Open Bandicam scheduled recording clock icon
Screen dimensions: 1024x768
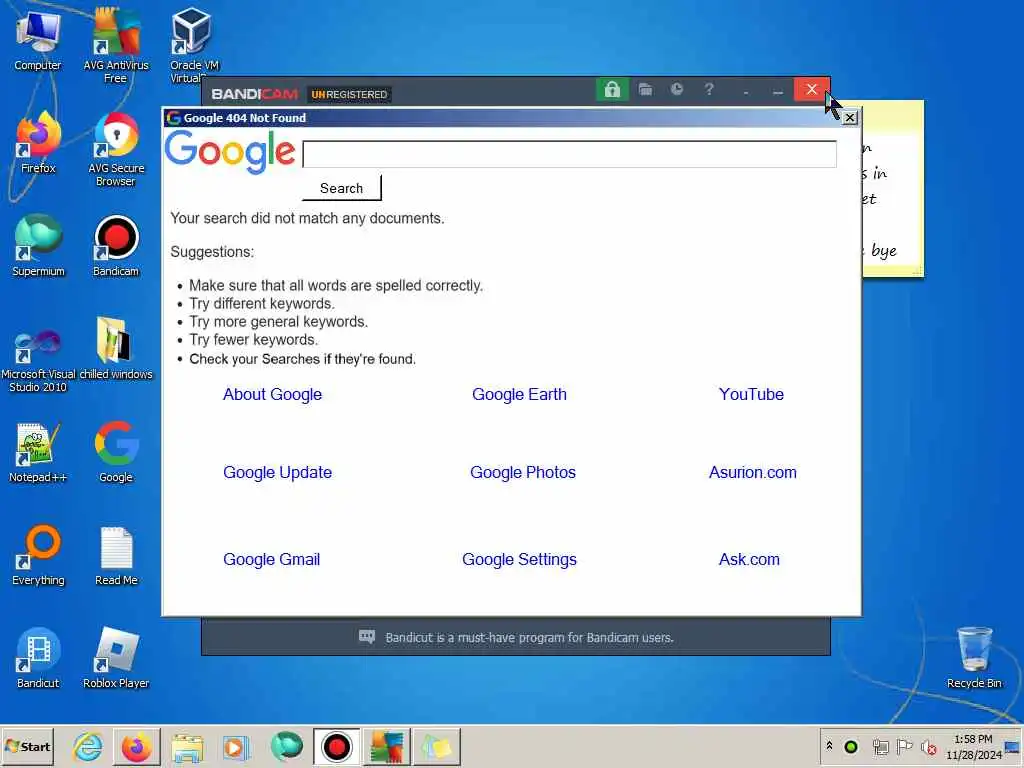pos(677,89)
